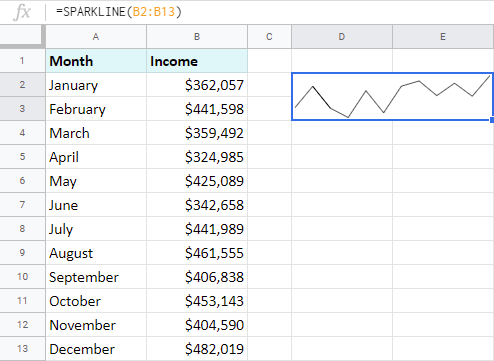Viewport: 494px width, 361px height.
Task: Click the $342,658 income cell
Action: 197,205
